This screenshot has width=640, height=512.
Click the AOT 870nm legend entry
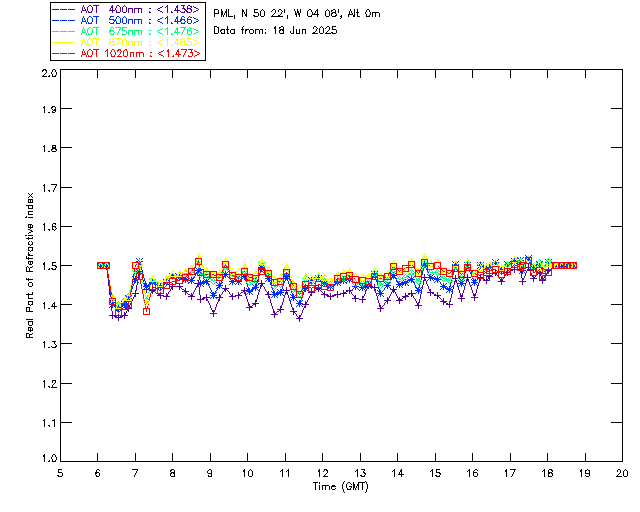pyautogui.click(x=127, y=42)
